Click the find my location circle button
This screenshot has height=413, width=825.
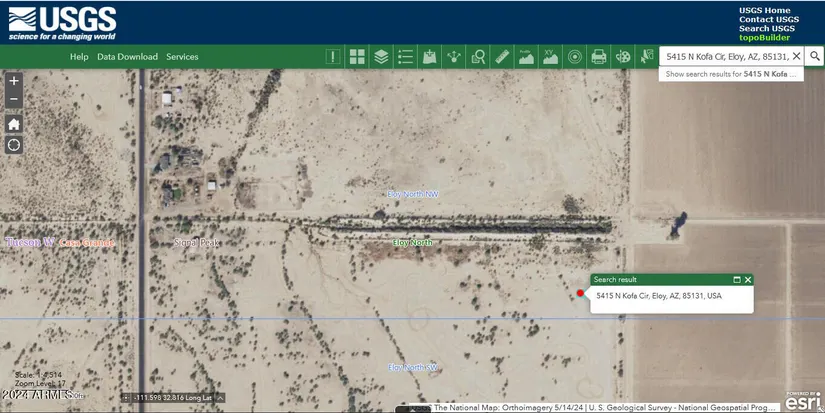(14, 145)
